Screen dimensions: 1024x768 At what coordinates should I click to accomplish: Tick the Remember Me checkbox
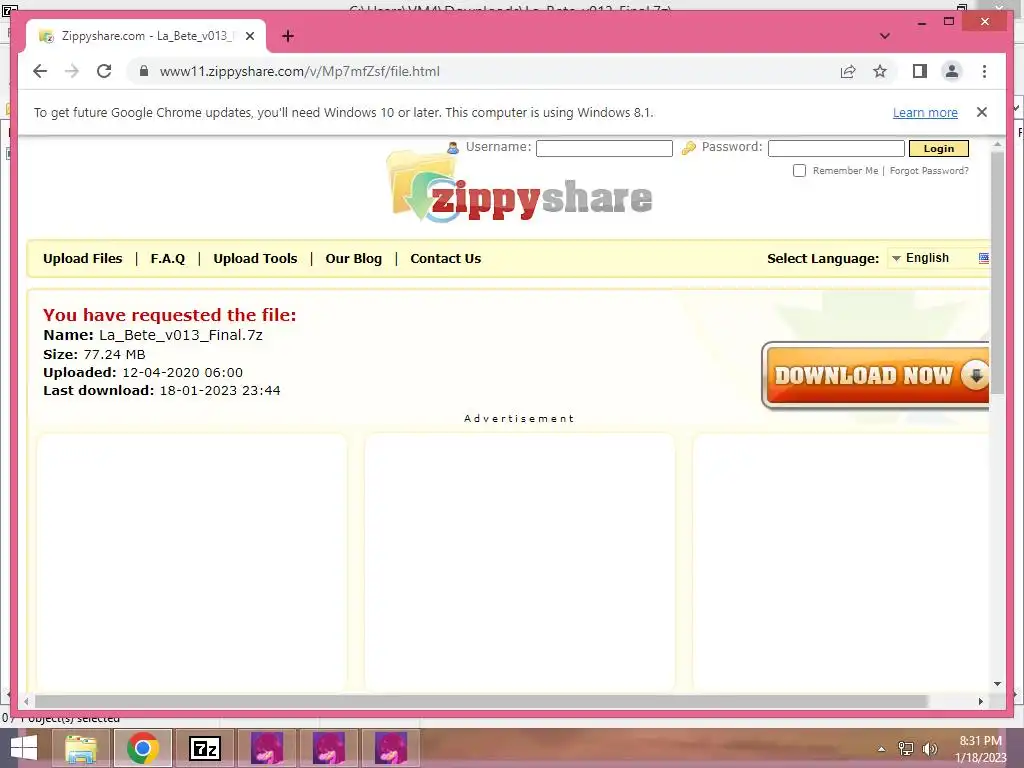coord(799,170)
